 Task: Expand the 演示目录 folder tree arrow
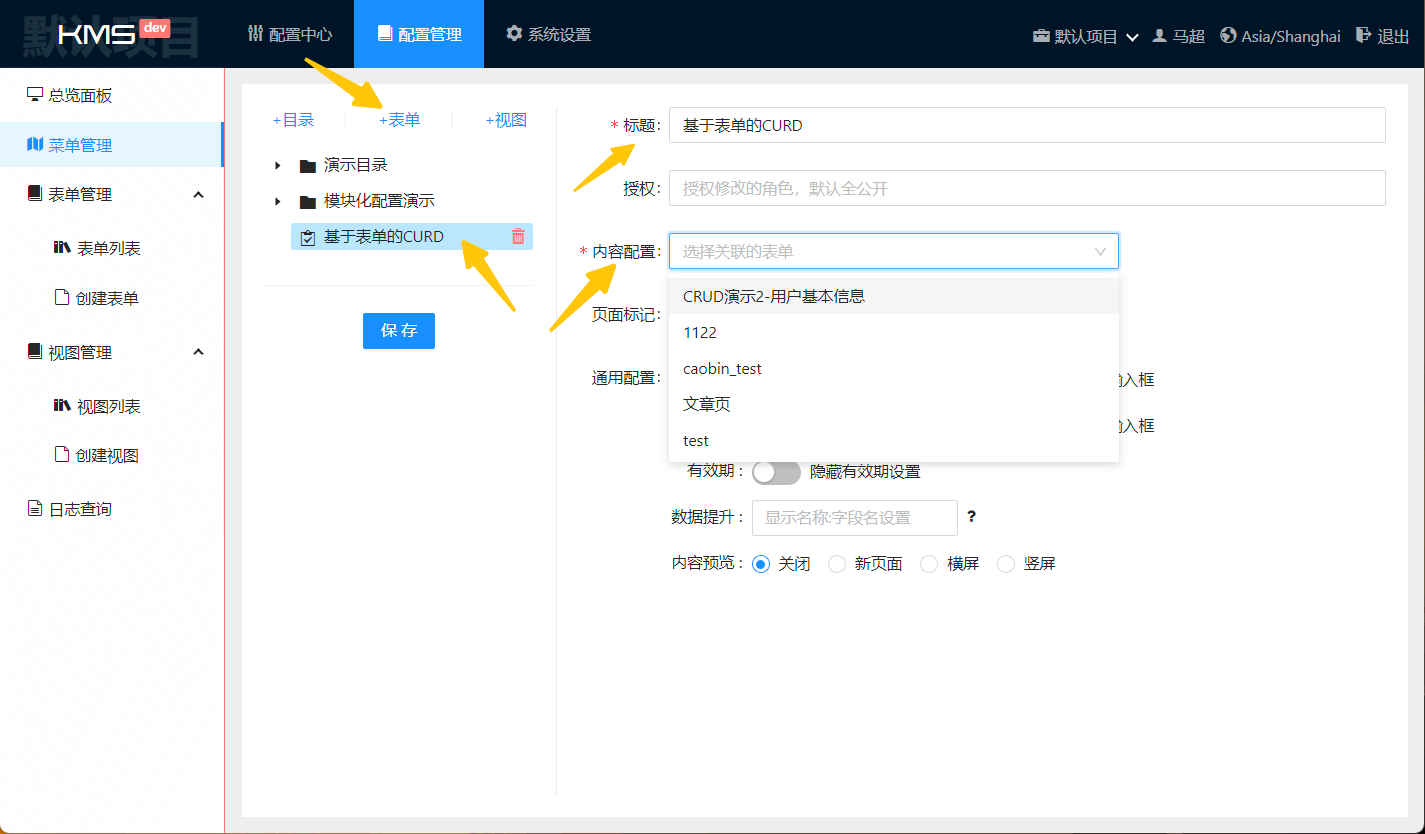pos(278,165)
